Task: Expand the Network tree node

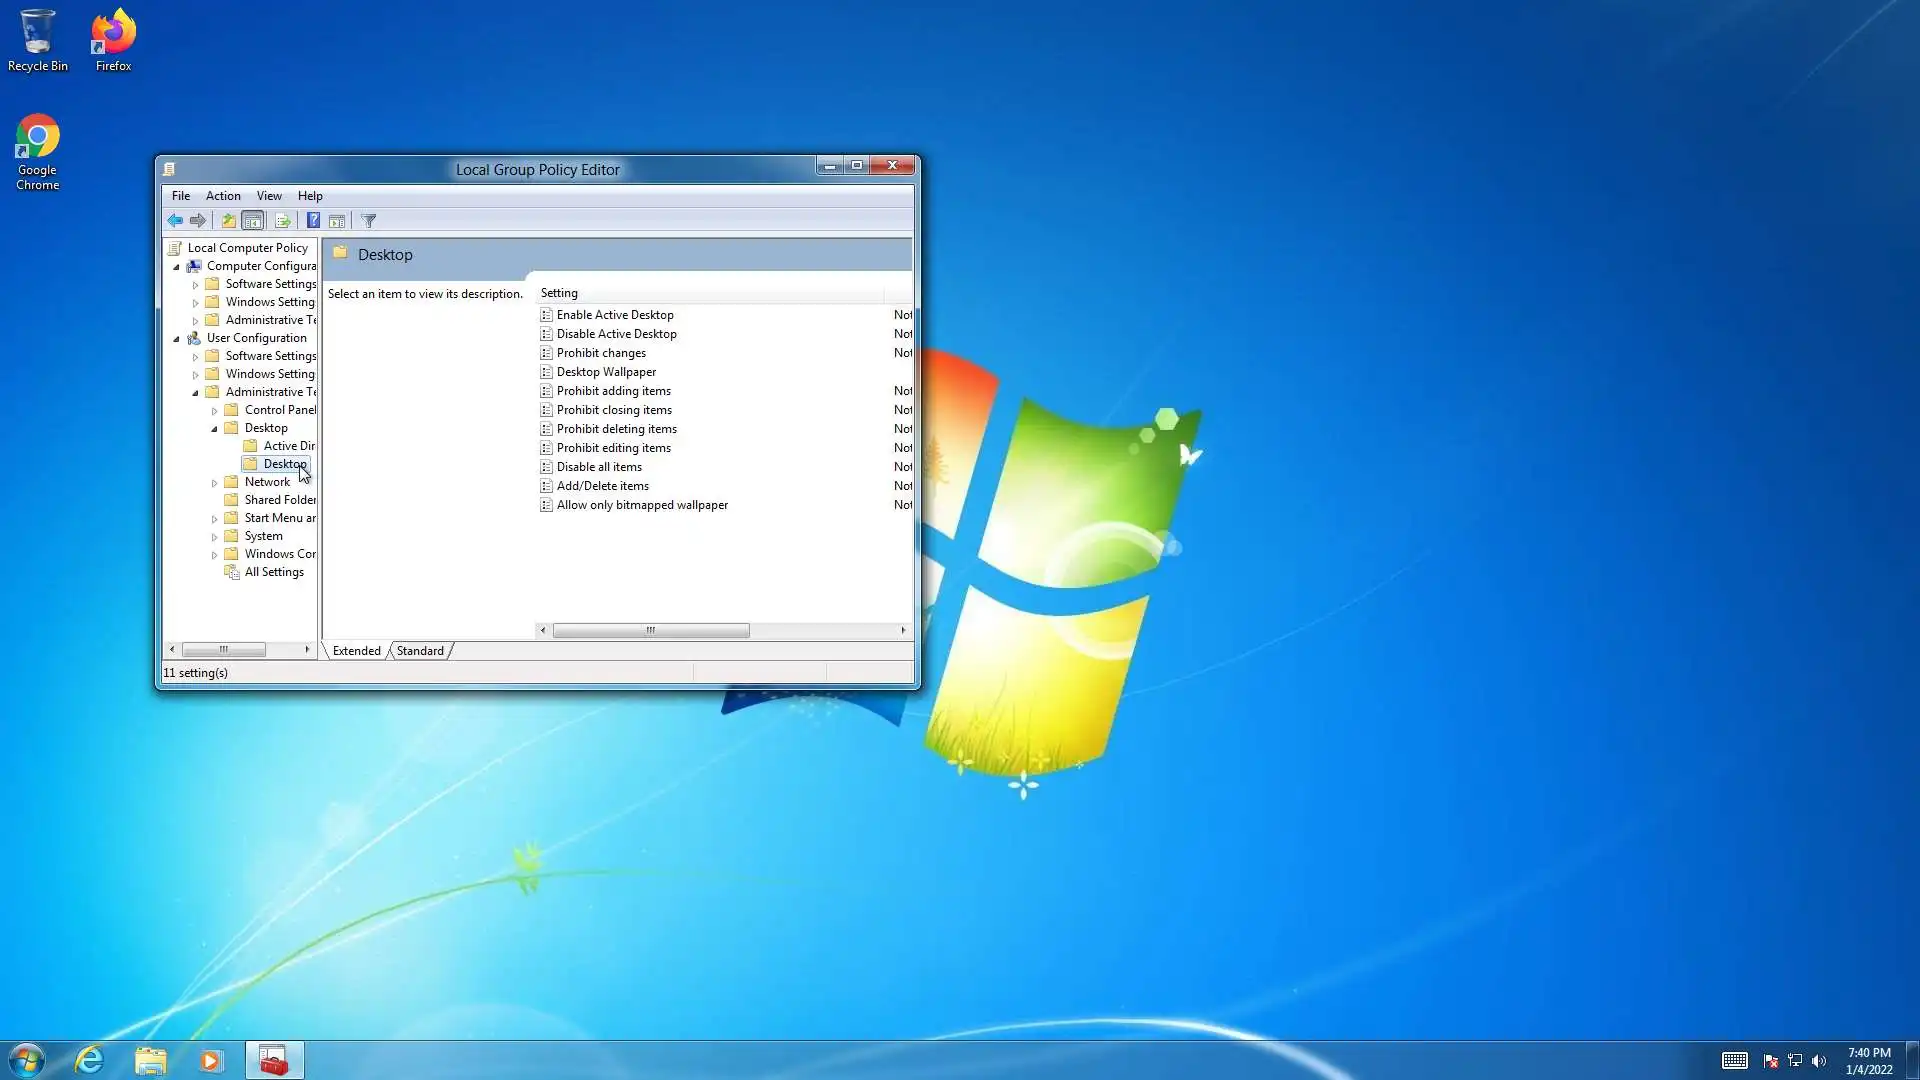Action: click(x=214, y=483)
